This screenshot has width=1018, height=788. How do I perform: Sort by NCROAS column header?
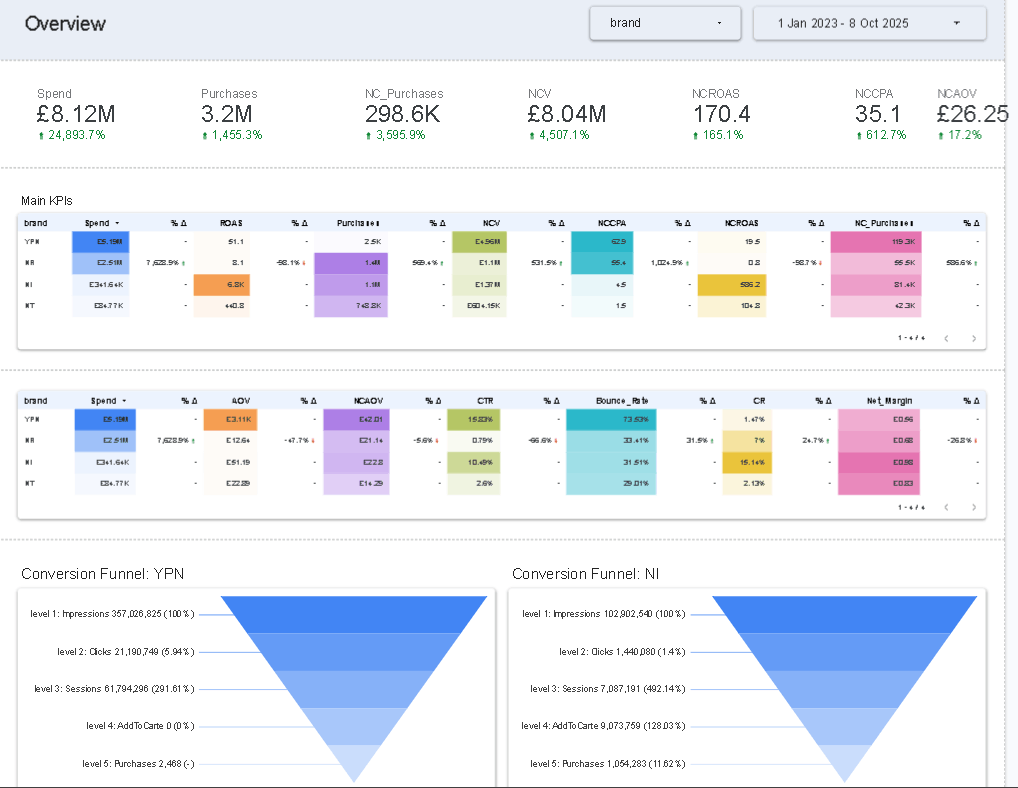click(741, 223)
